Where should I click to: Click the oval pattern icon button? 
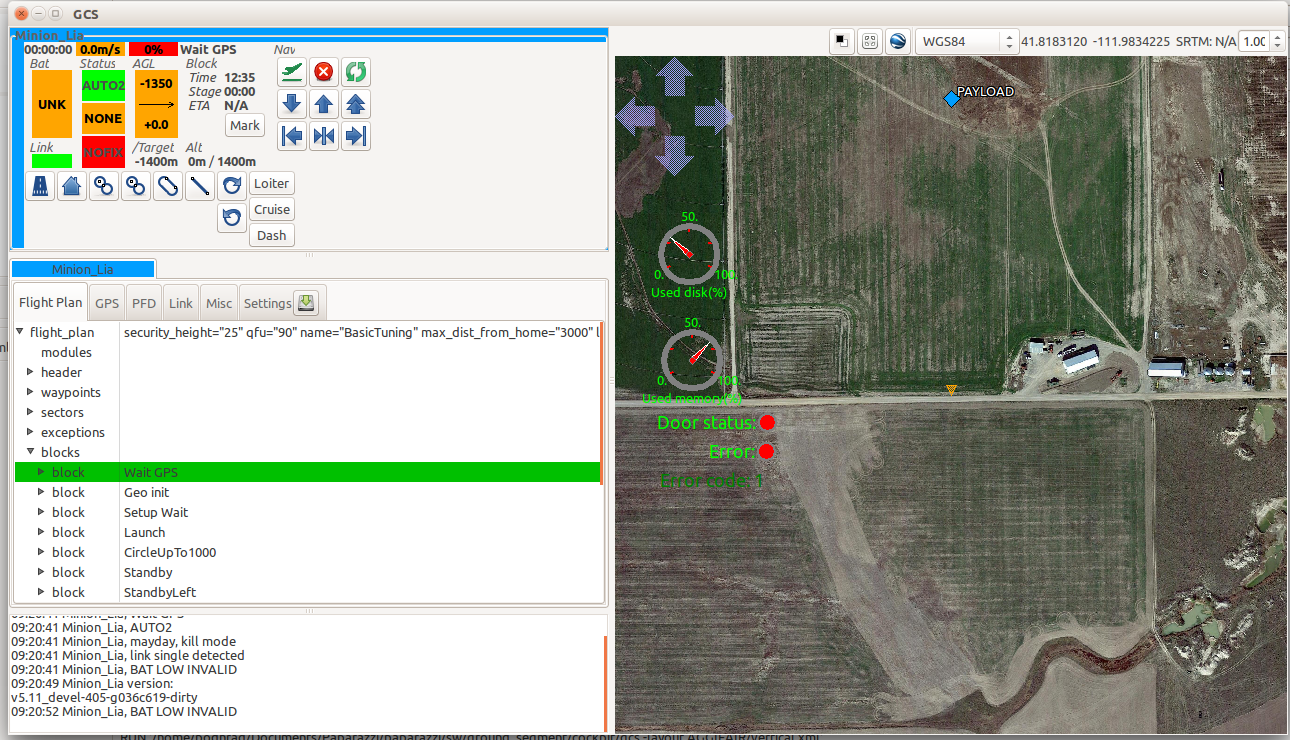[168, 186]
